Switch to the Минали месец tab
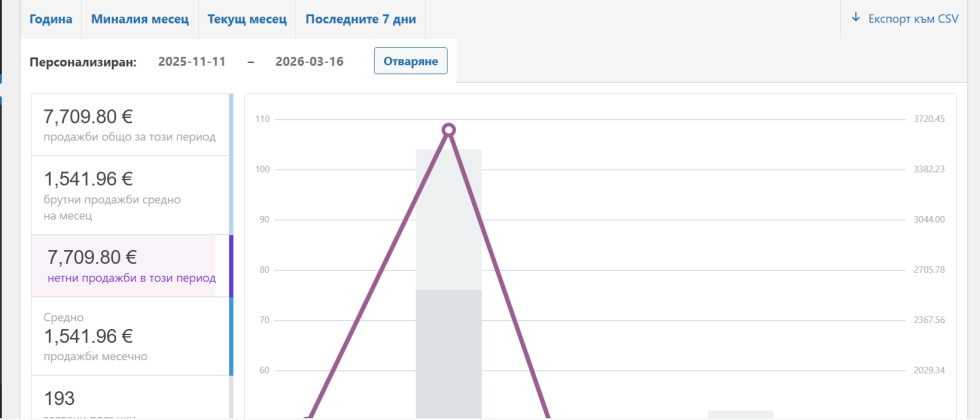This screenshot has width=980, height=420. (139, 19)
